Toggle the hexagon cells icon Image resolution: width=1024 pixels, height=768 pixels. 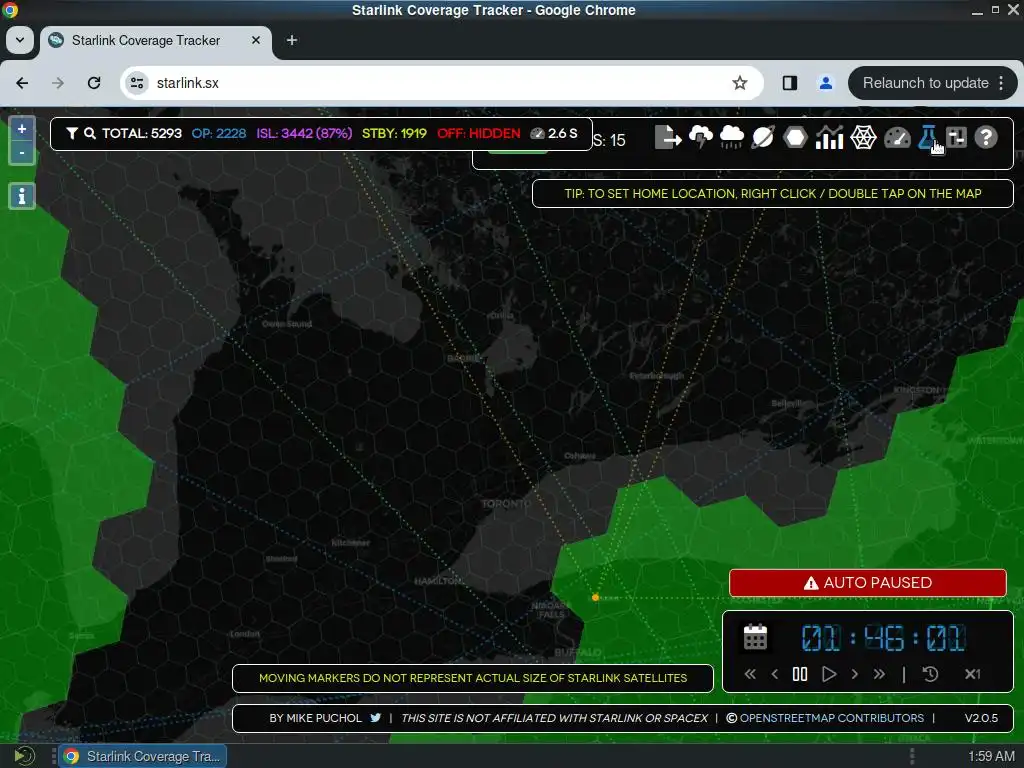[795, 137]
